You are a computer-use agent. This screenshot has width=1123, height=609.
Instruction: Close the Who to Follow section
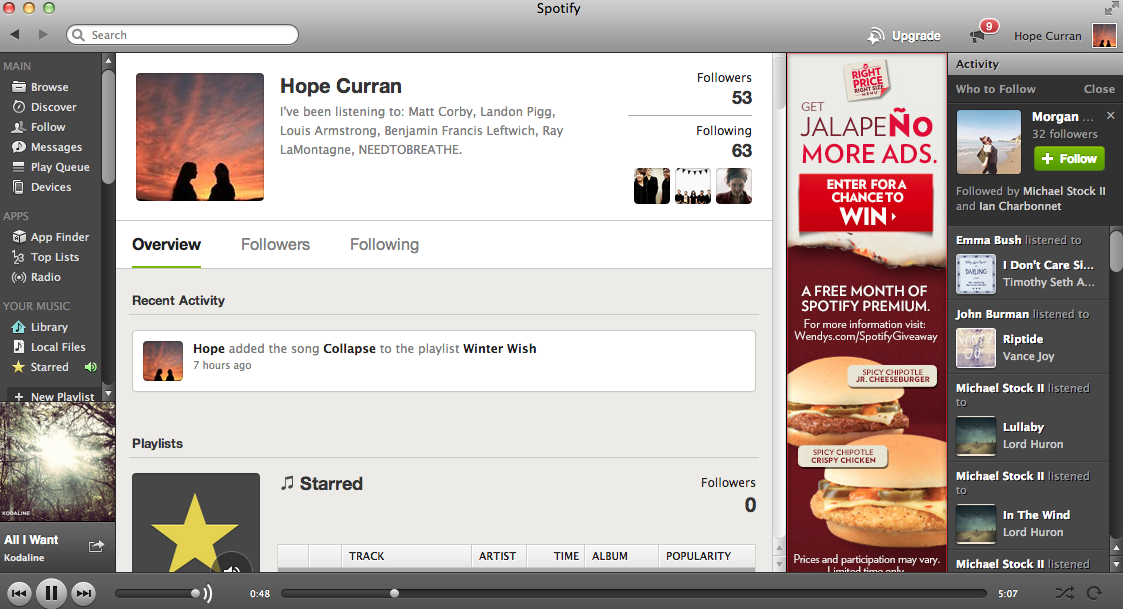1099,89
